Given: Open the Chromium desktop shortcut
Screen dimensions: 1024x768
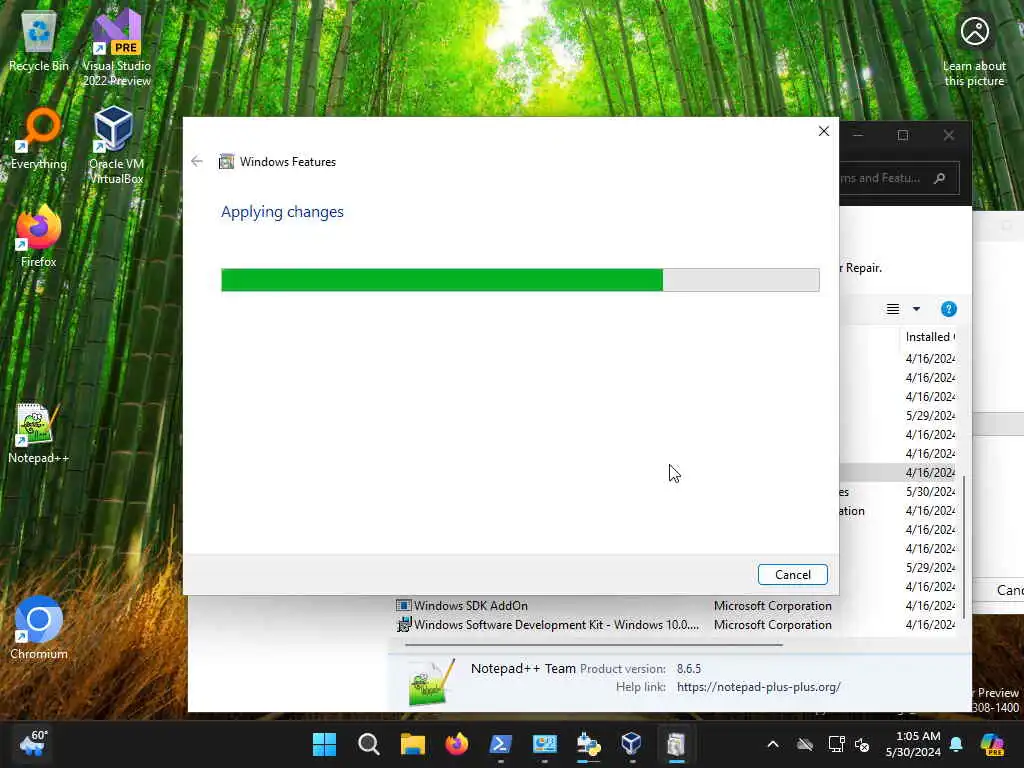Looking at the screenshot, I should tap(39, 628).
